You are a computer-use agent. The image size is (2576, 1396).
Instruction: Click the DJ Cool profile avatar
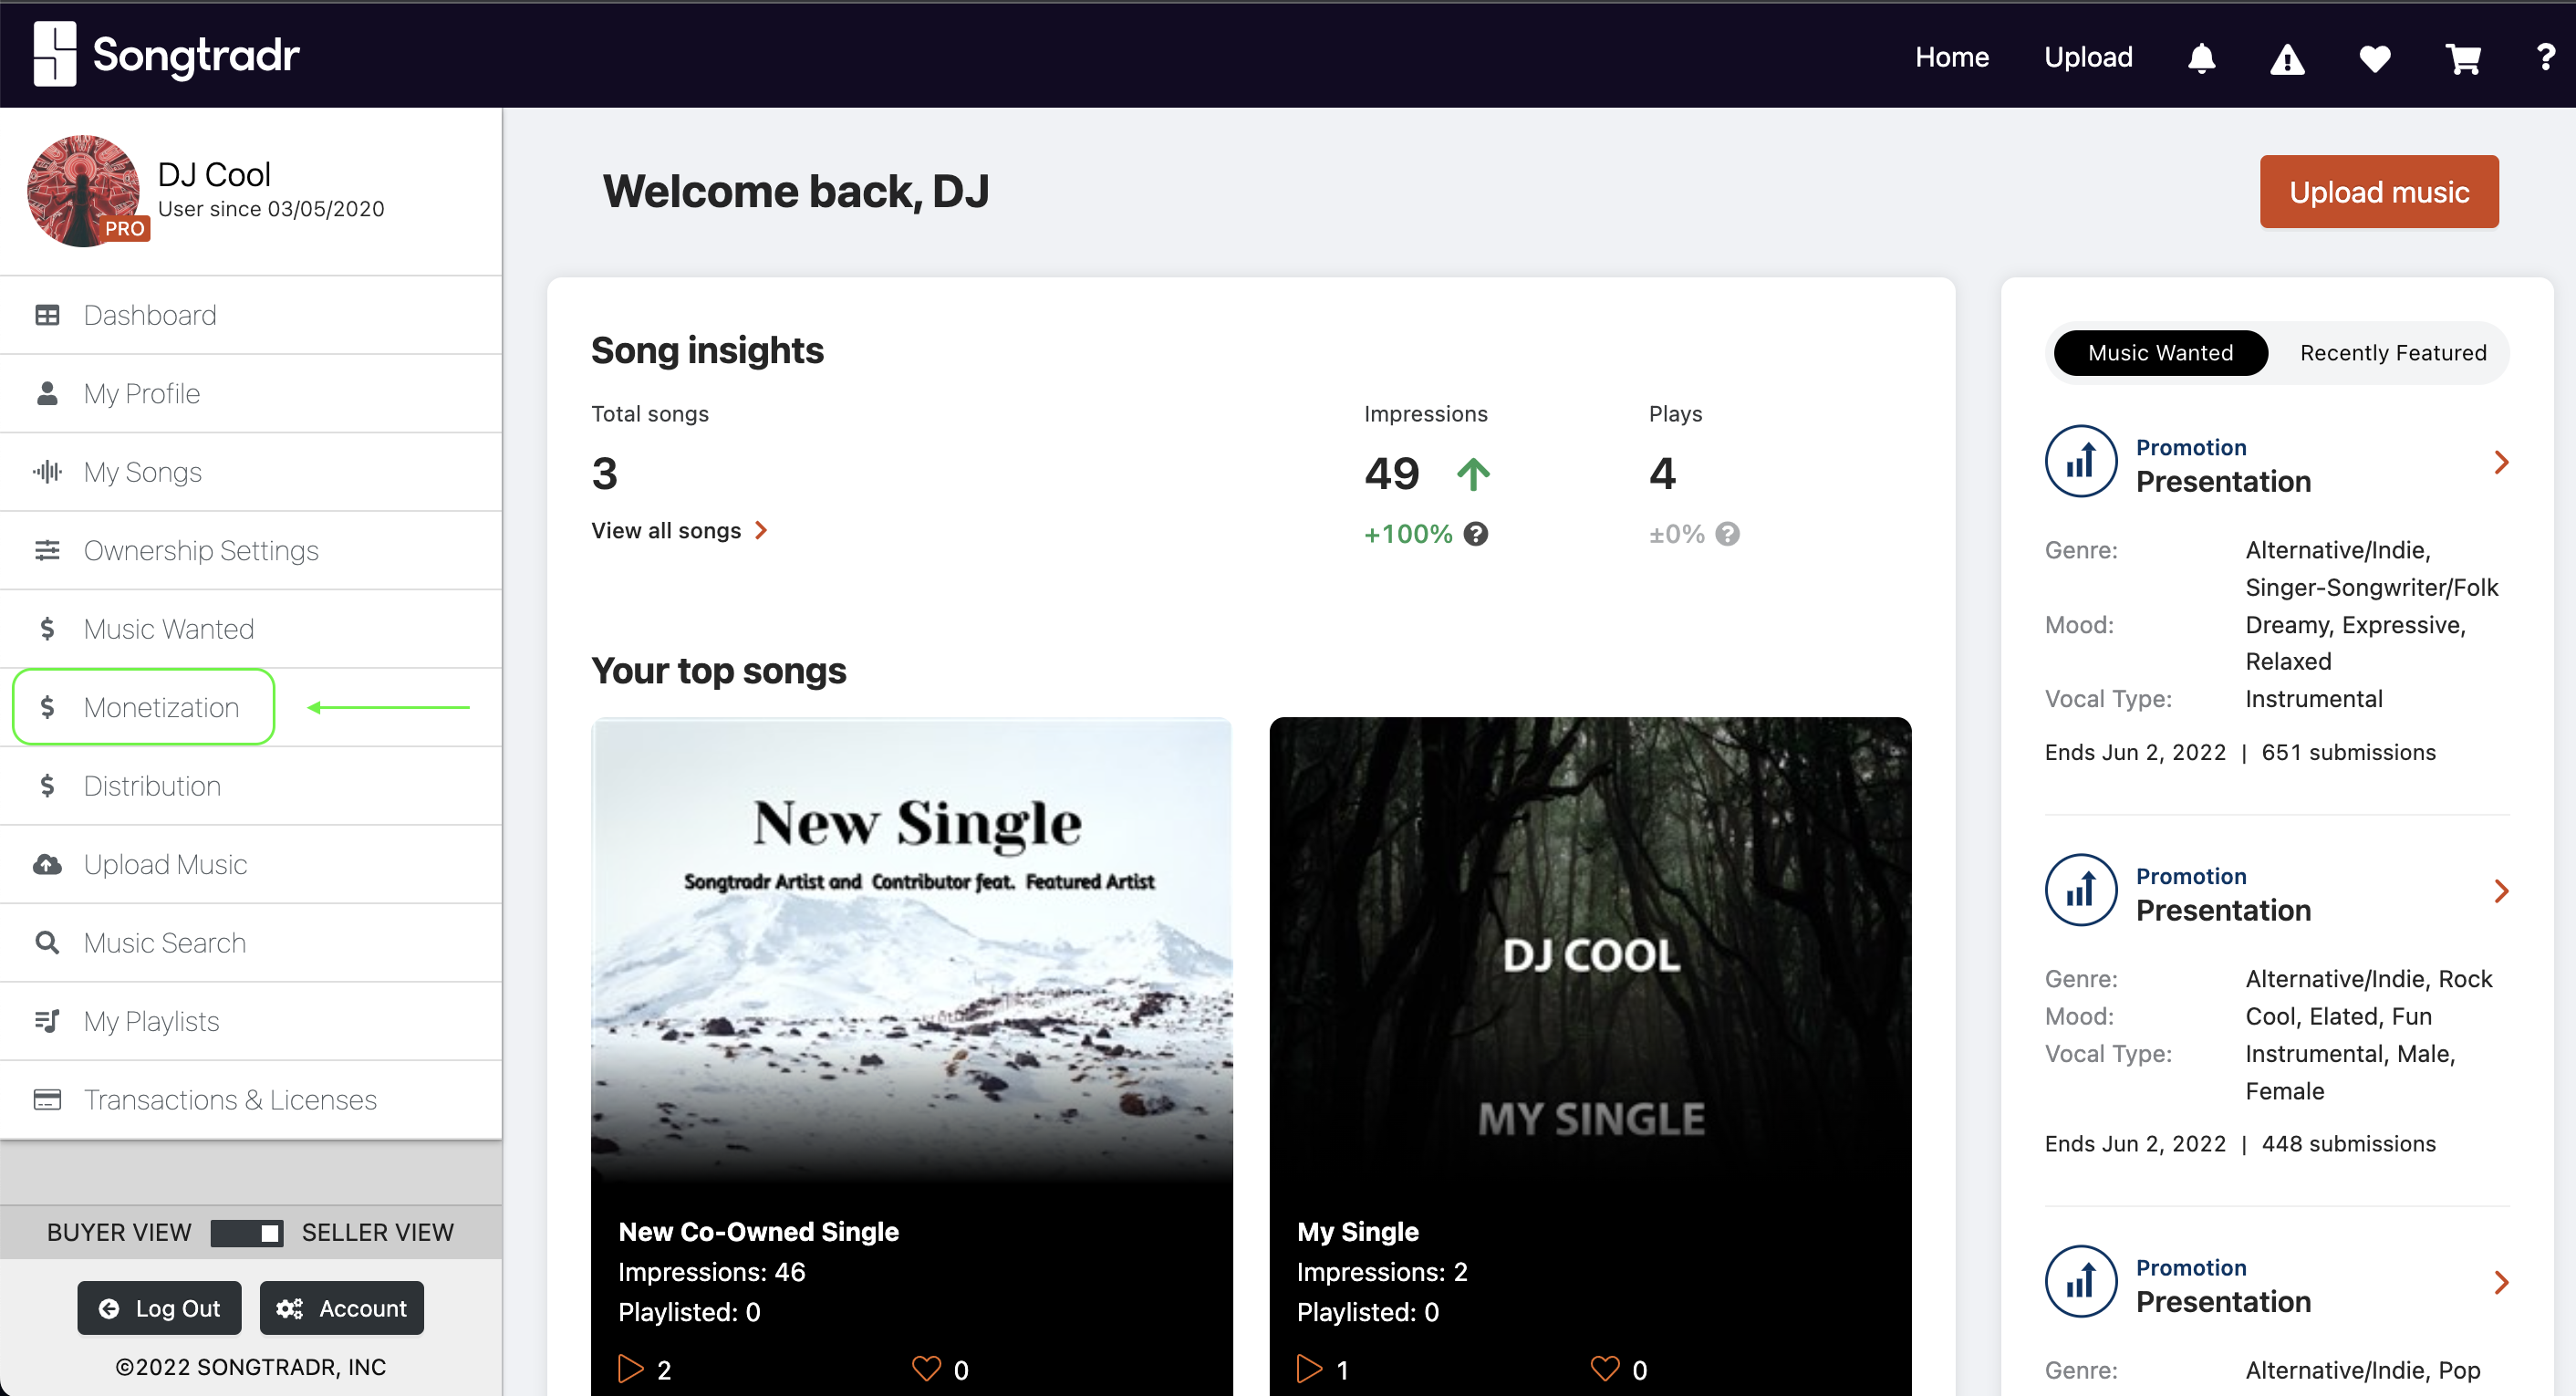click(x=84, y=190)
